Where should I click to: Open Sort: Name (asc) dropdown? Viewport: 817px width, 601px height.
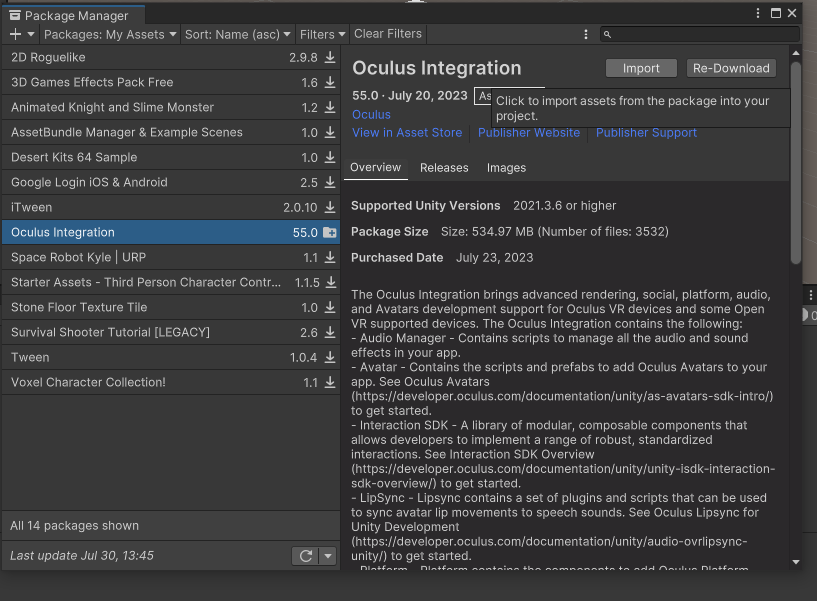tap(238, 34)
